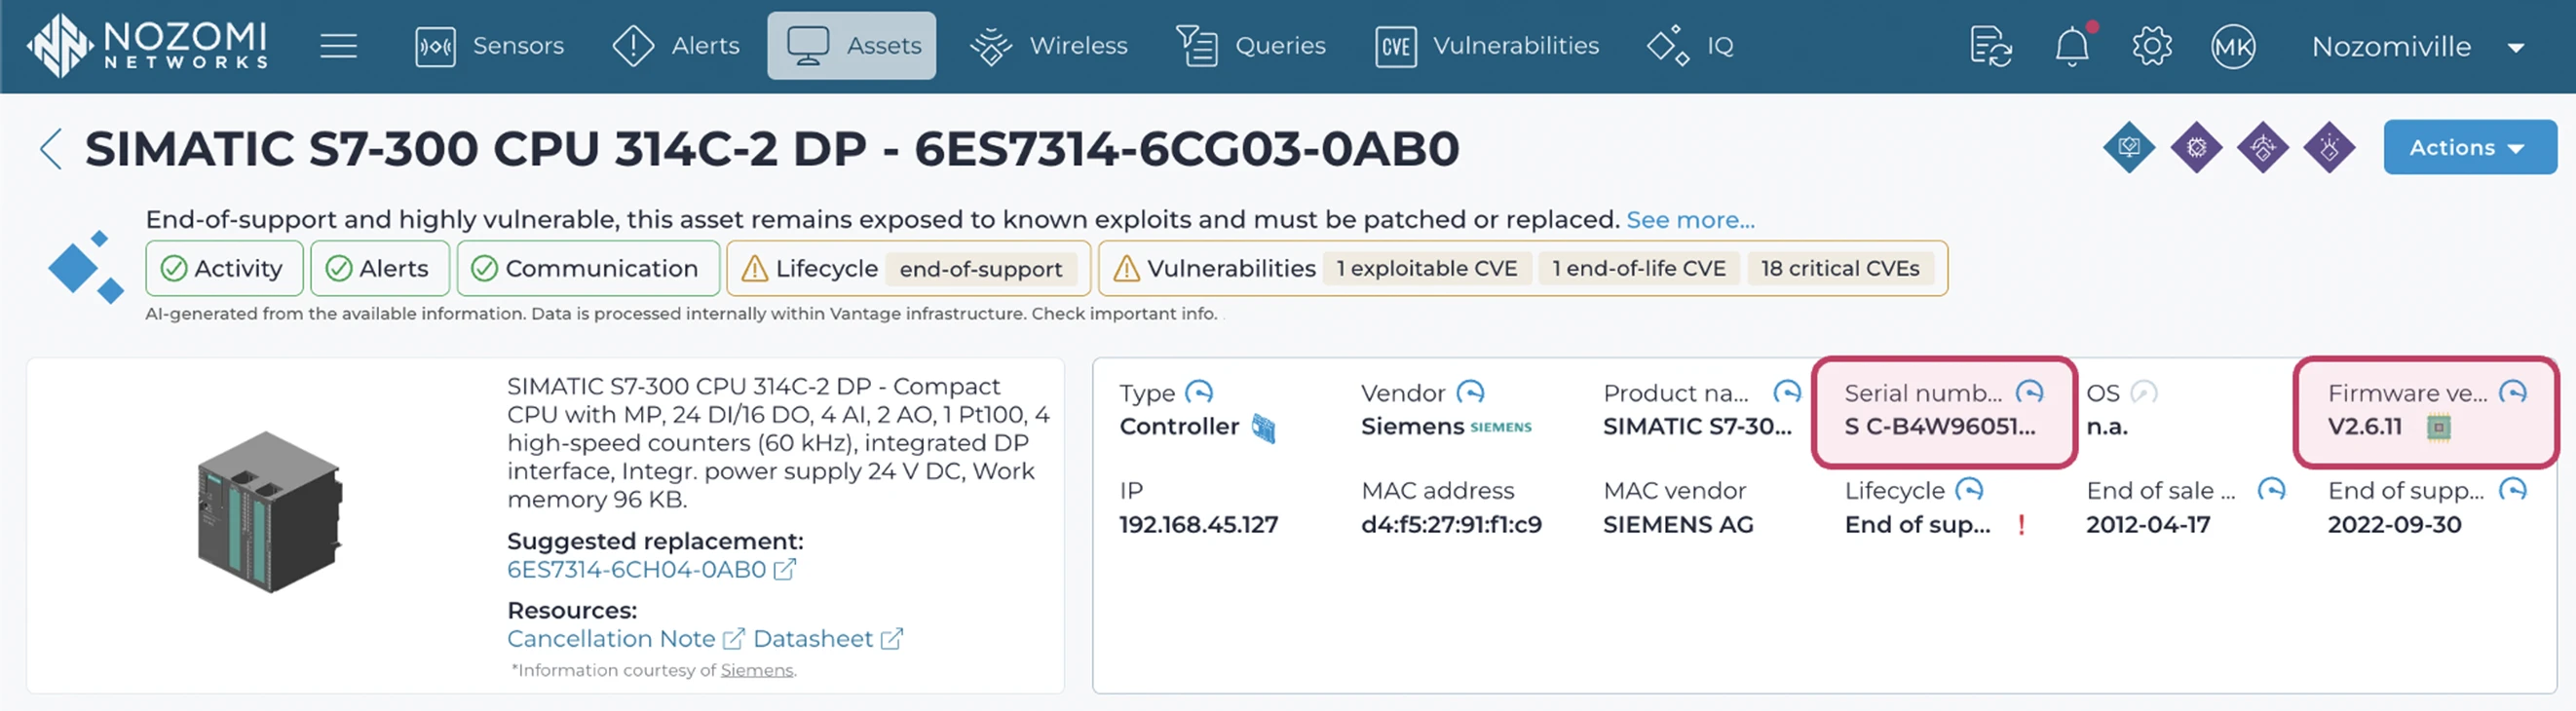This screenshot has width=2576, height=711.
Task: Click the reports sync icon
Action: point(1991,46)
